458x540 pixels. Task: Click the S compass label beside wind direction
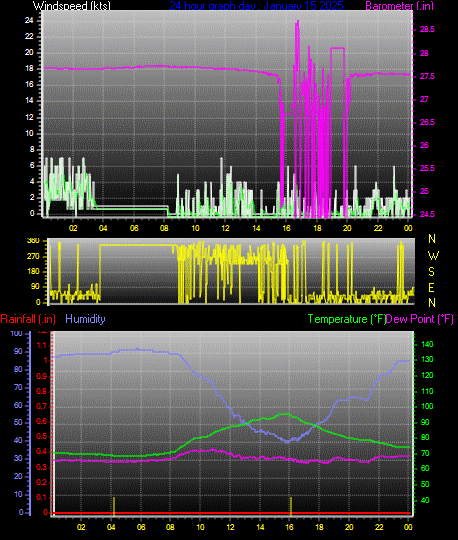click(x=431, y=272)
